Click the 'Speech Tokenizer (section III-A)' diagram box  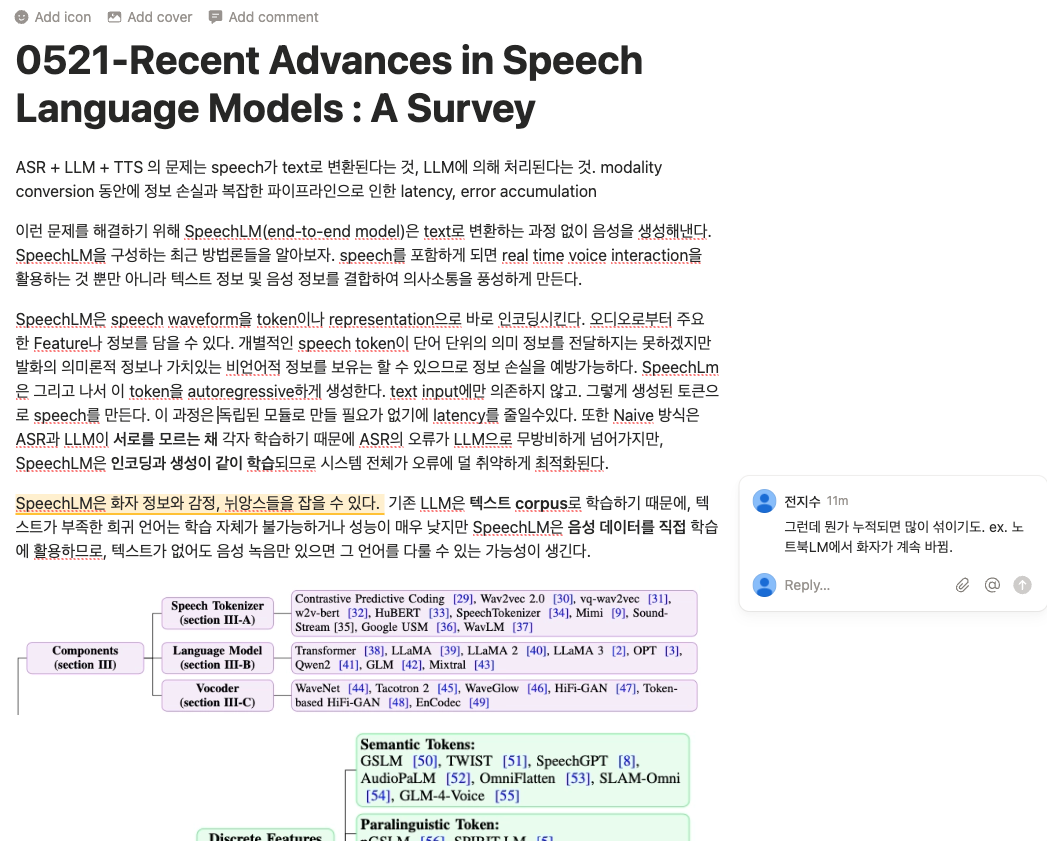218,613
